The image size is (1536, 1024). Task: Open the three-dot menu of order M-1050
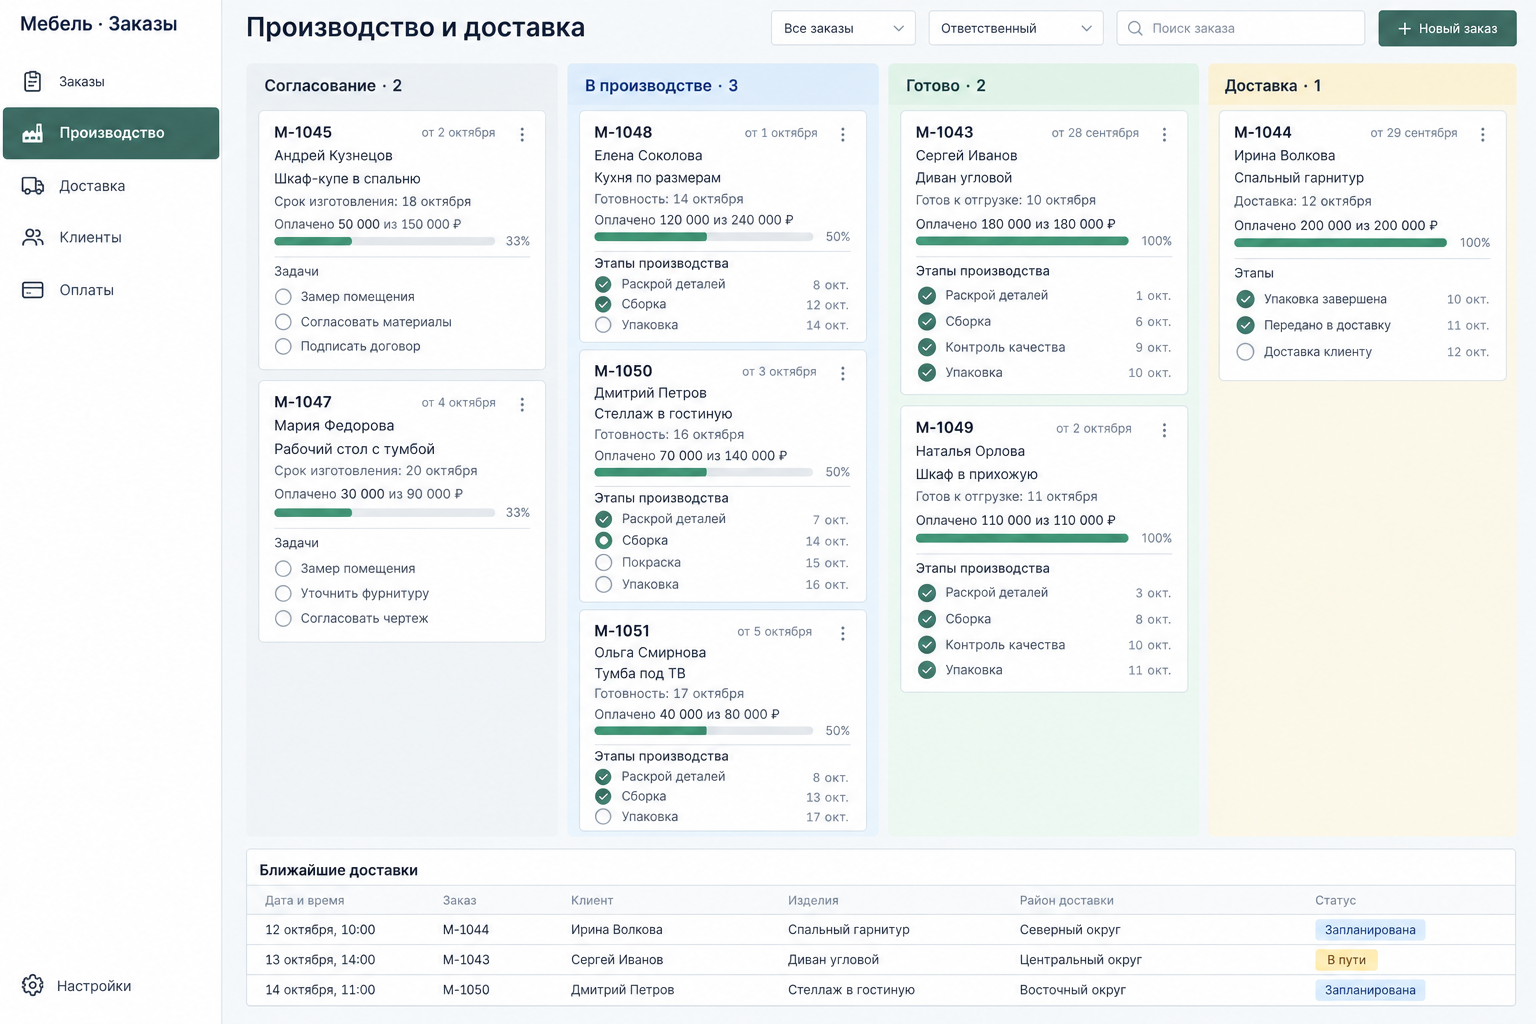point(843,373)
